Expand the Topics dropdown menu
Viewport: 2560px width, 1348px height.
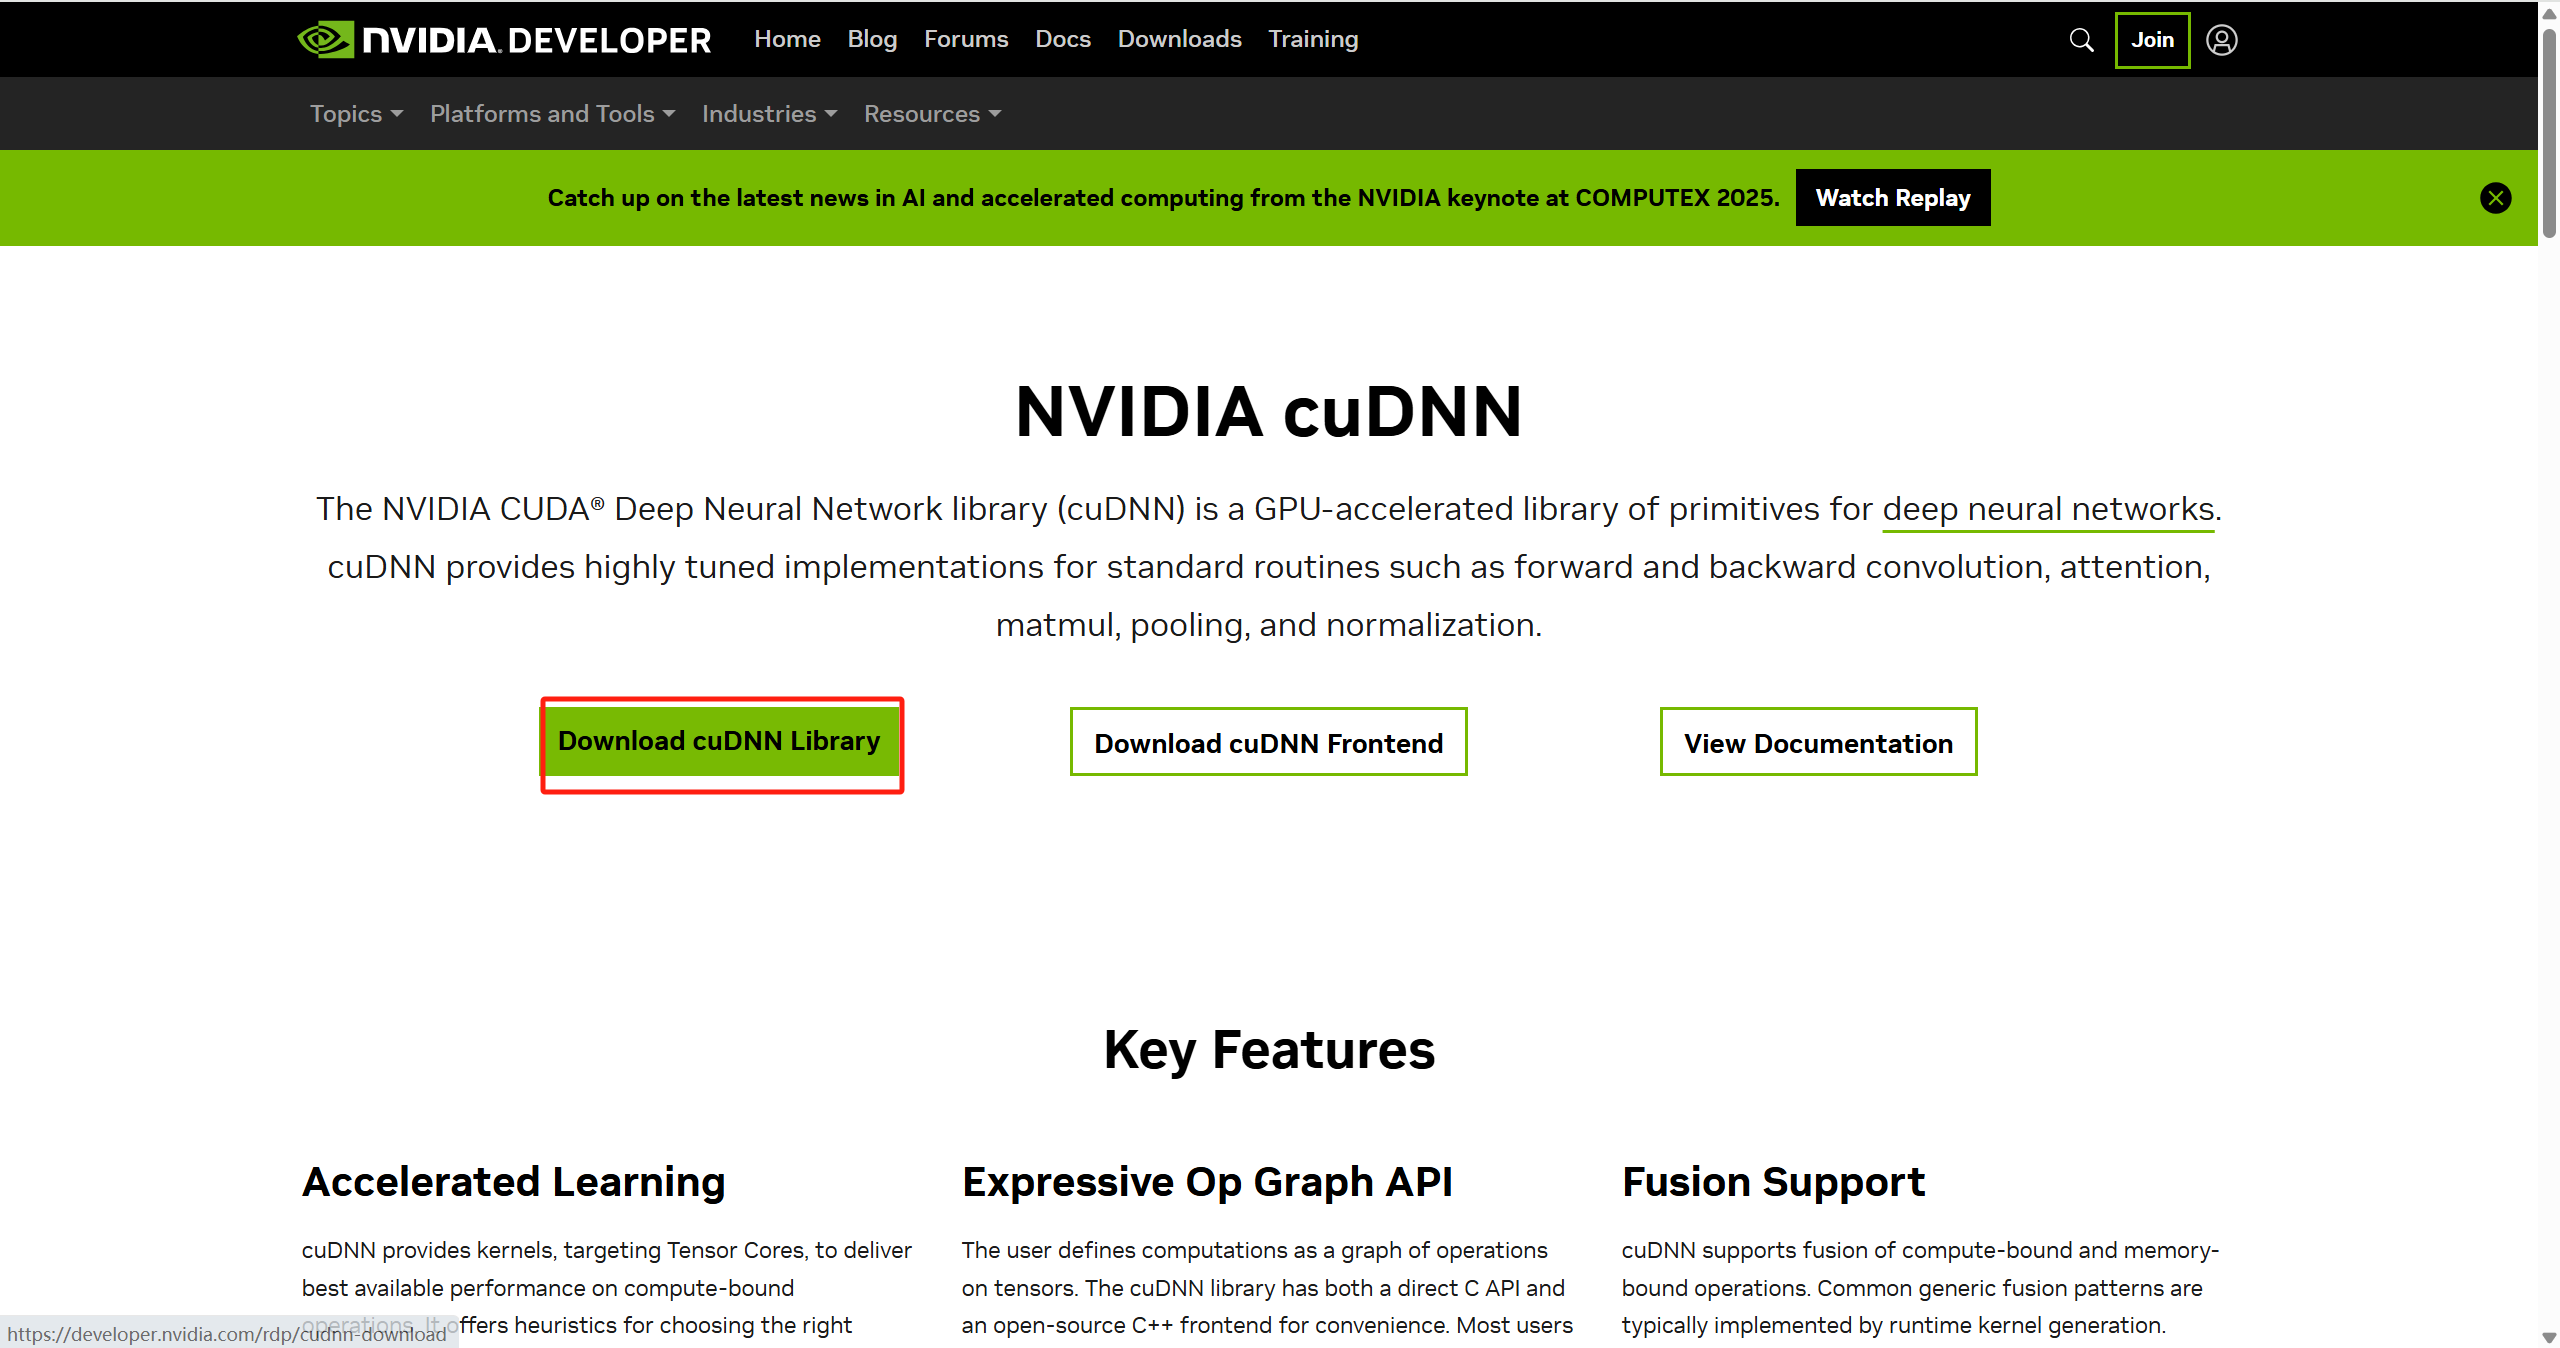pos(355,114)
